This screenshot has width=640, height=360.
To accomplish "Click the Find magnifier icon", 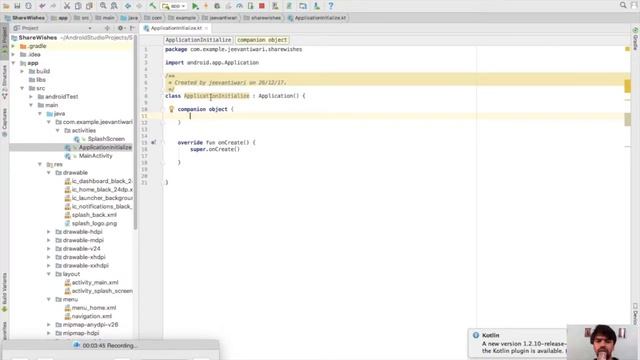I will click(x=103, y=6).
